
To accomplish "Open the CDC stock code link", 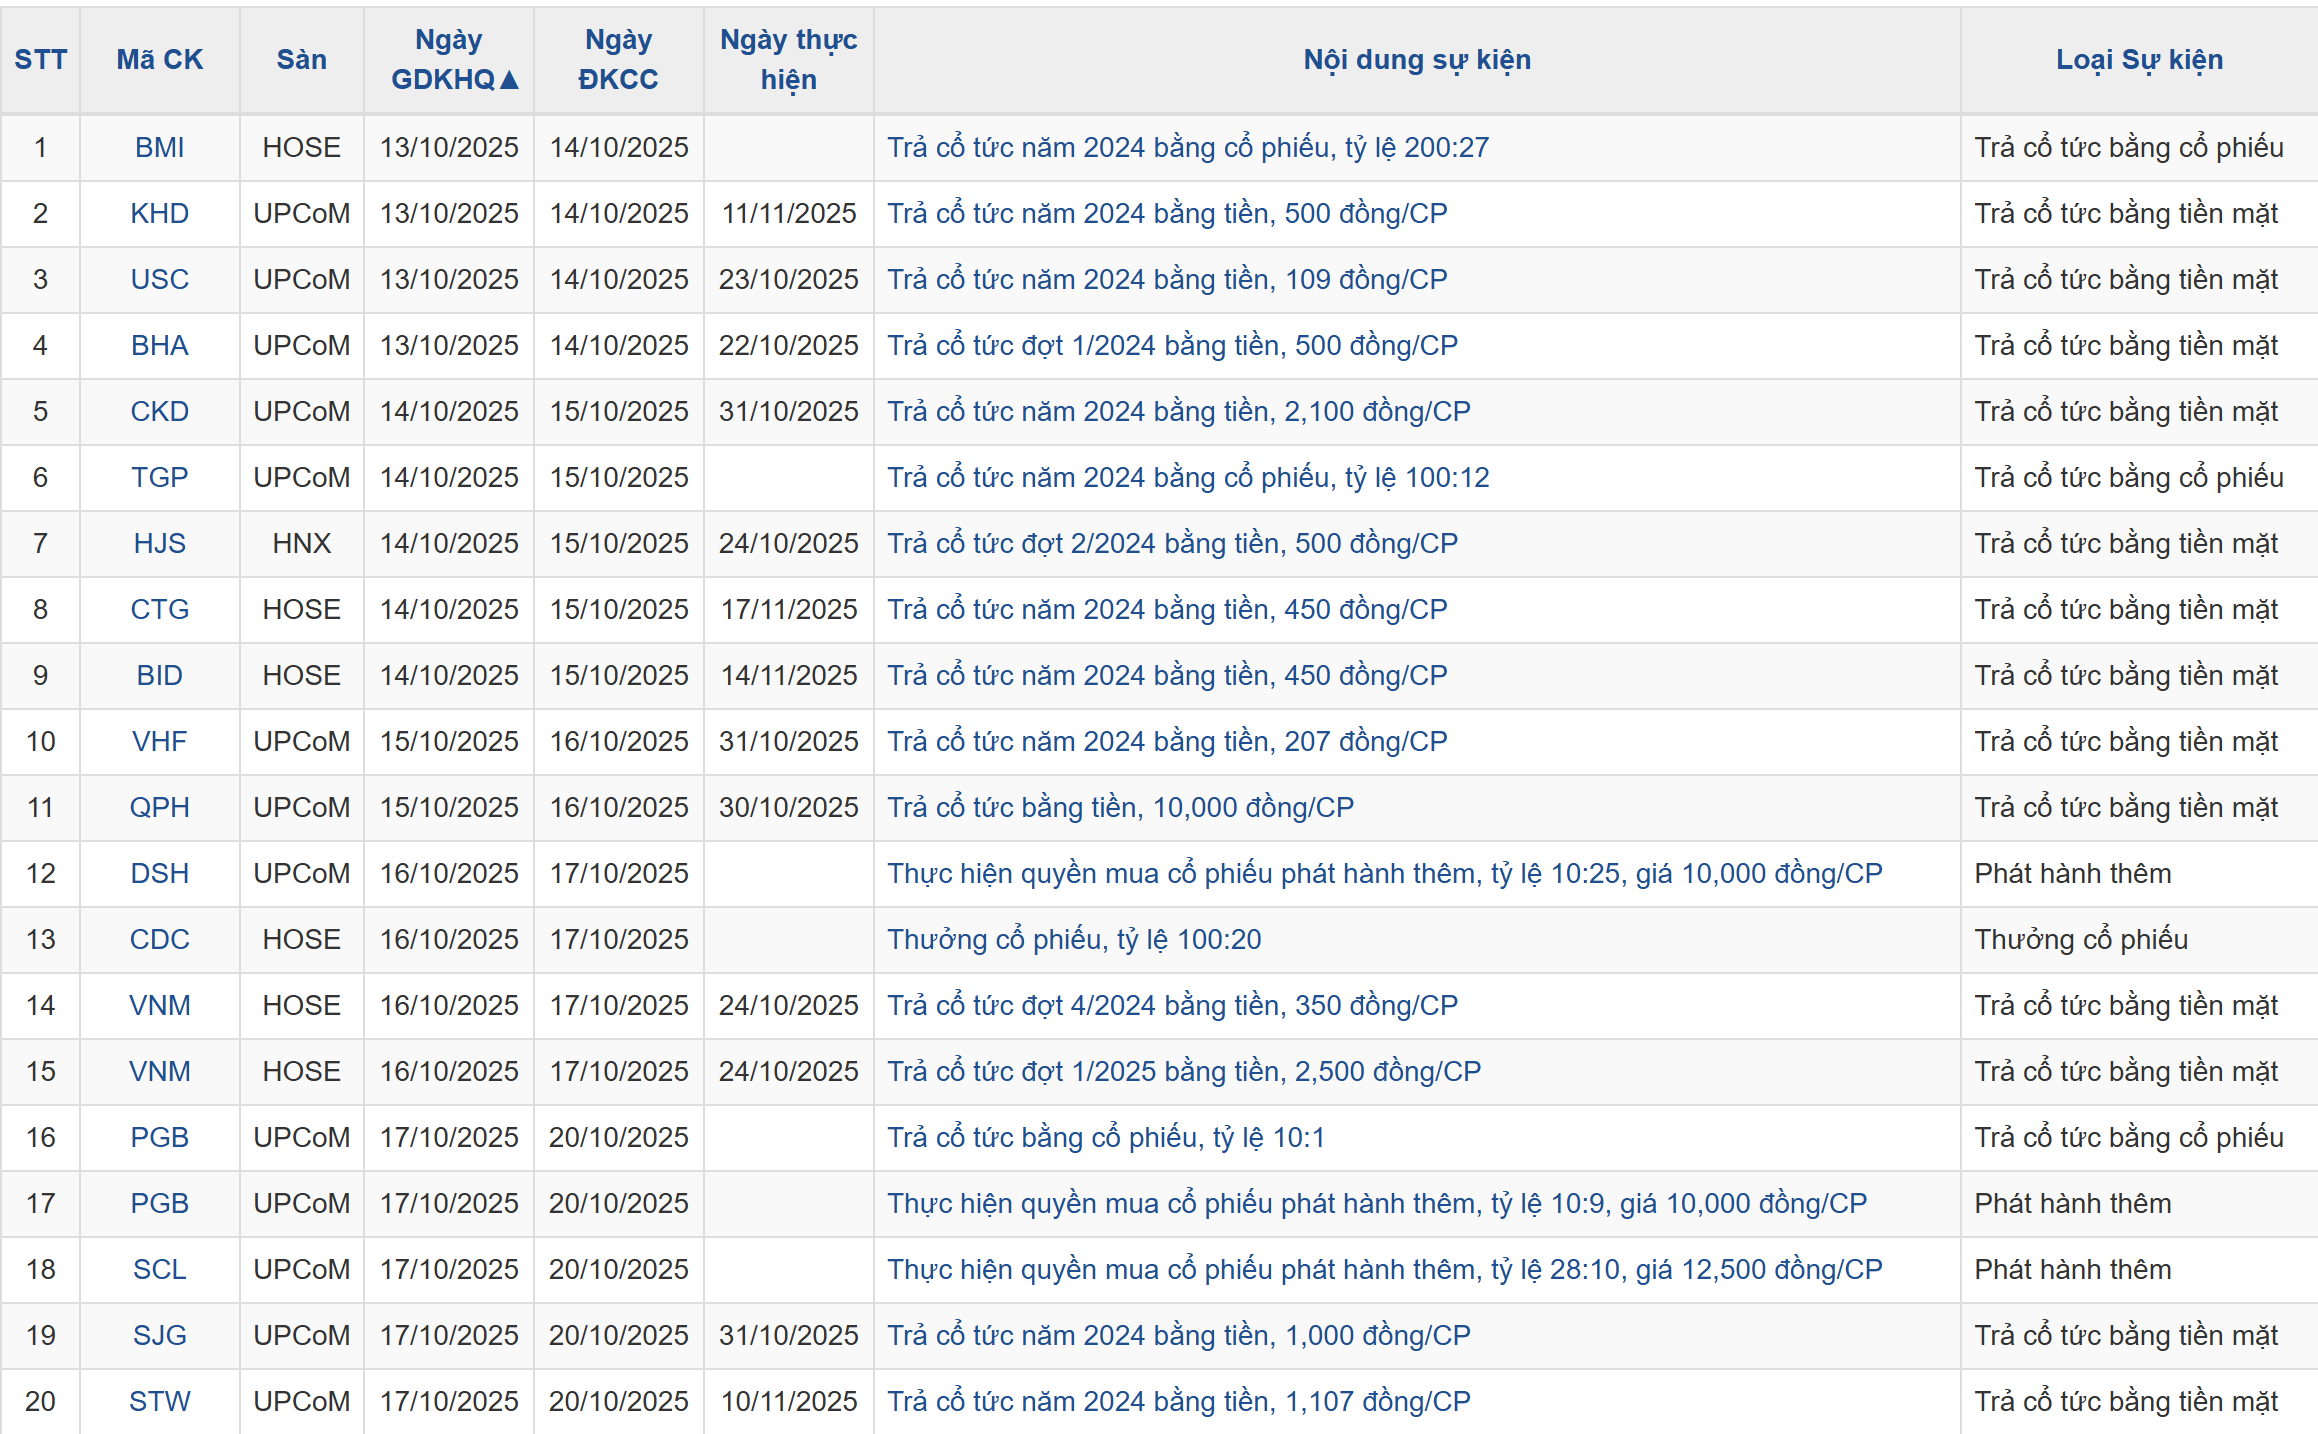I will click(159, 940).
